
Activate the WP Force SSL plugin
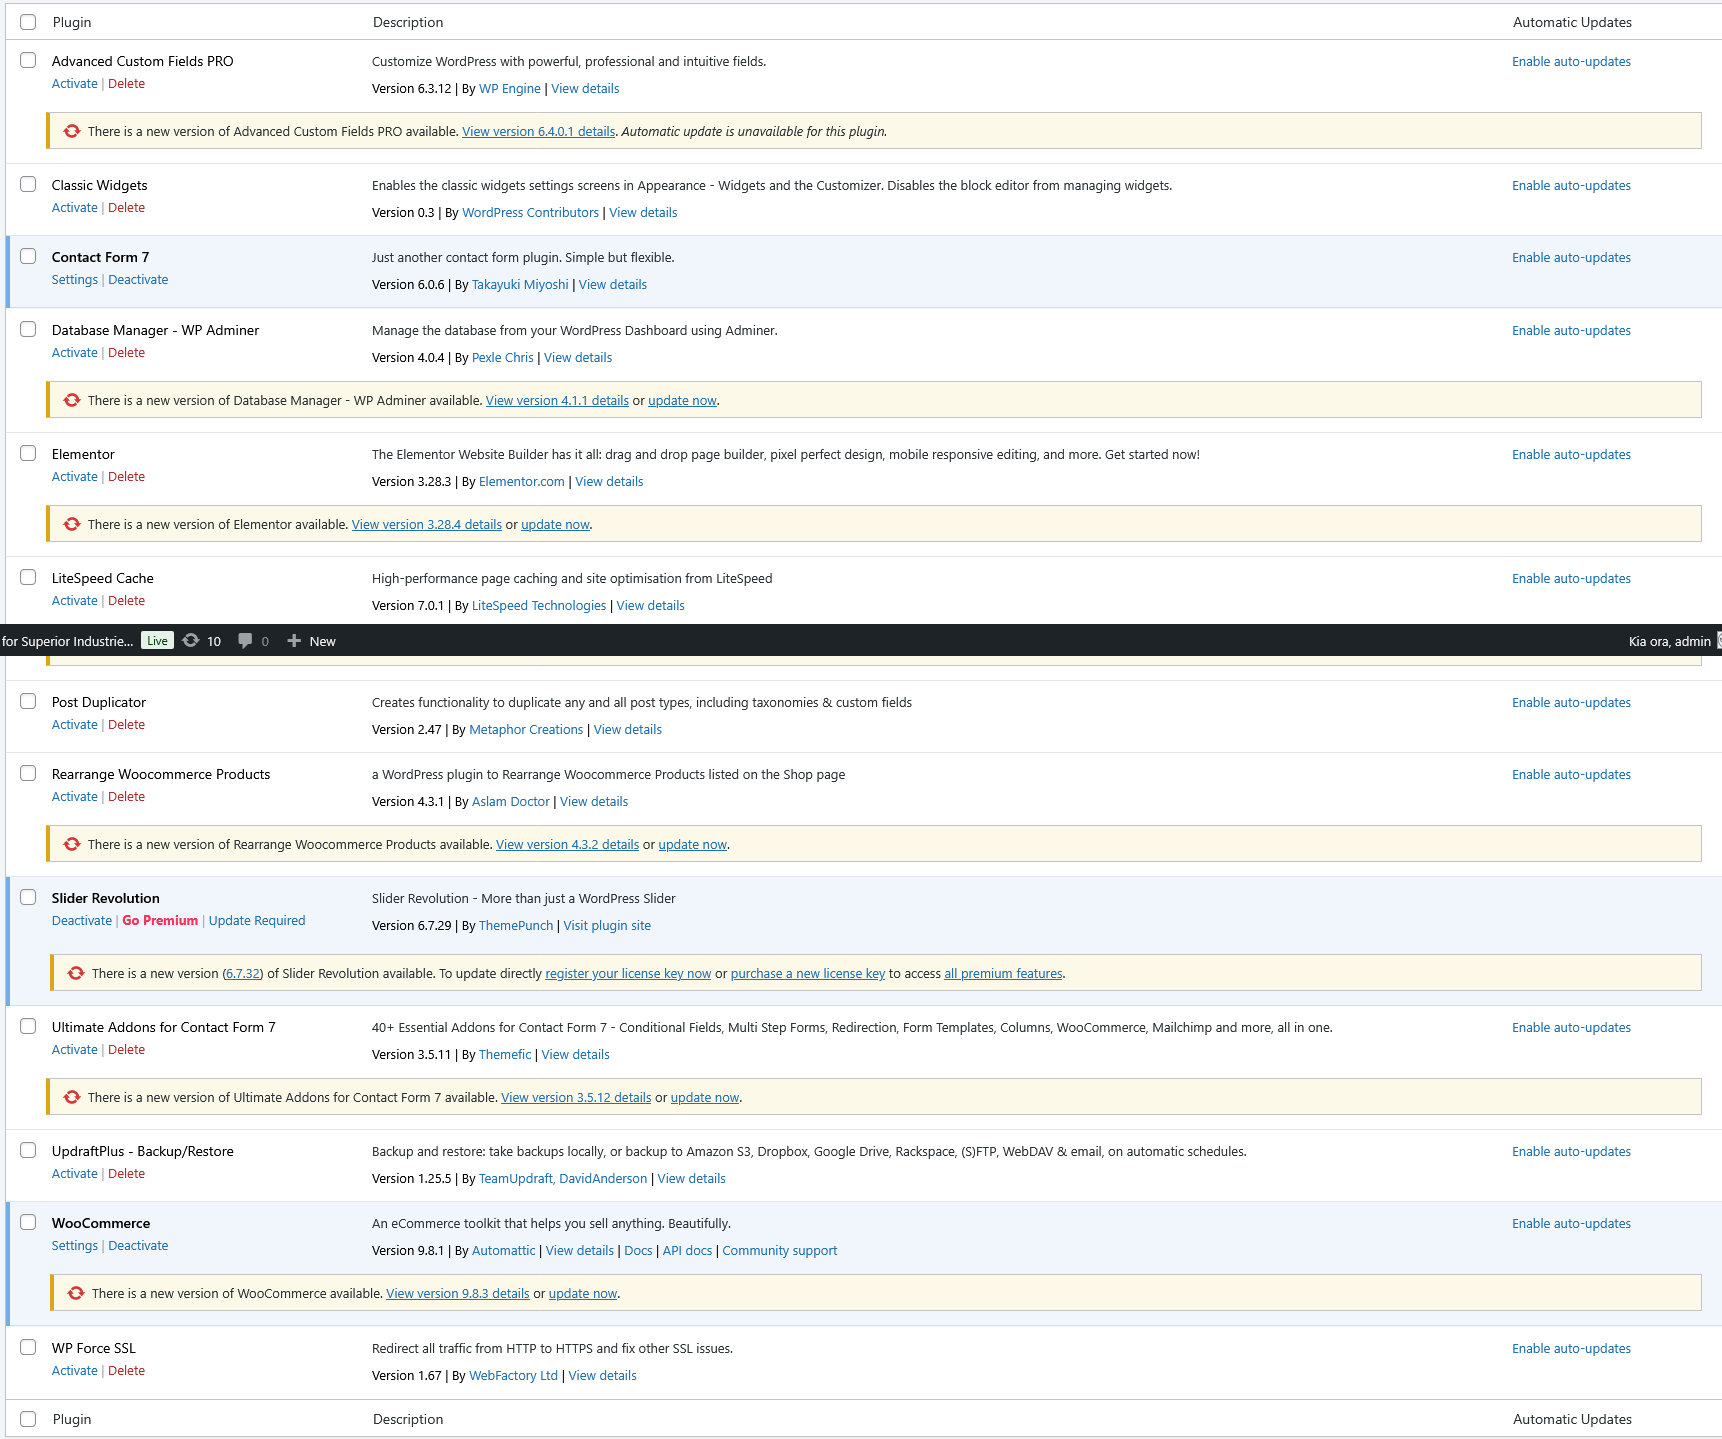point(75,1371)
